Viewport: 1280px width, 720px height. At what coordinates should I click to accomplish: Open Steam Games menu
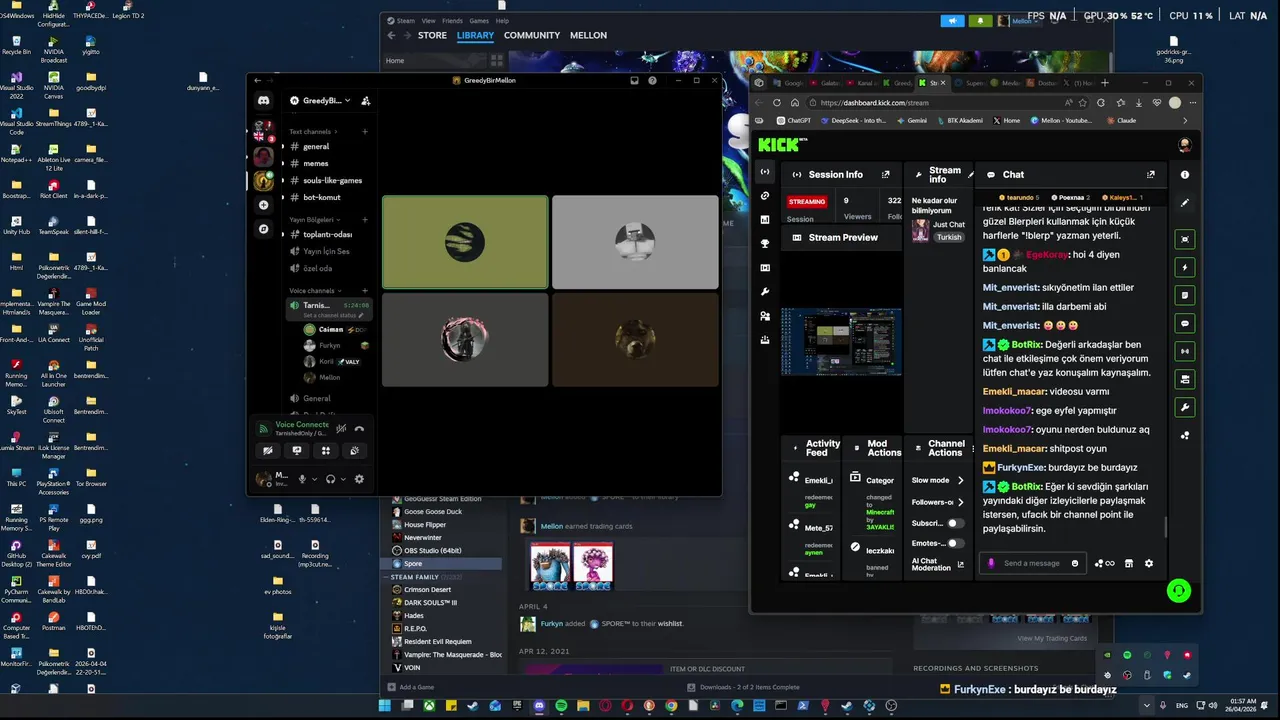pos(479,21)
